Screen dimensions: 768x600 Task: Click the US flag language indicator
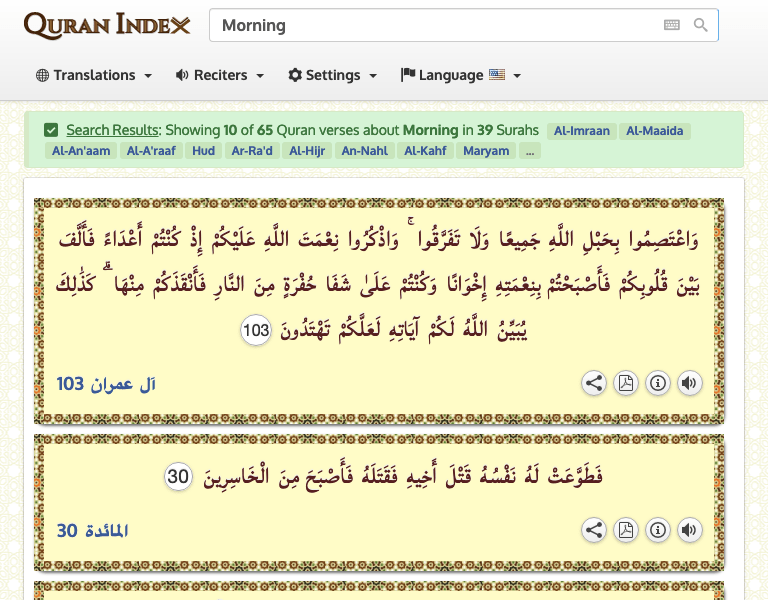coord(496,75)
